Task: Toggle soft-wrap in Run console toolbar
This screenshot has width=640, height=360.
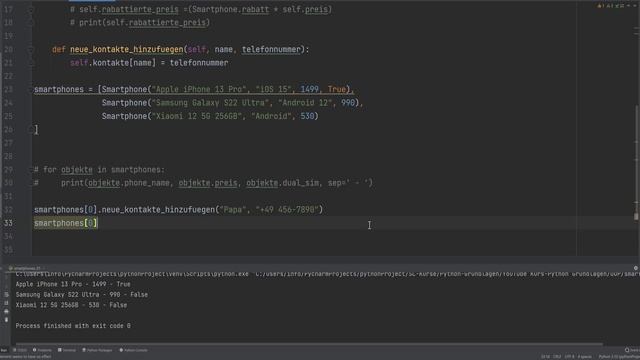Action: pos(6,294)
